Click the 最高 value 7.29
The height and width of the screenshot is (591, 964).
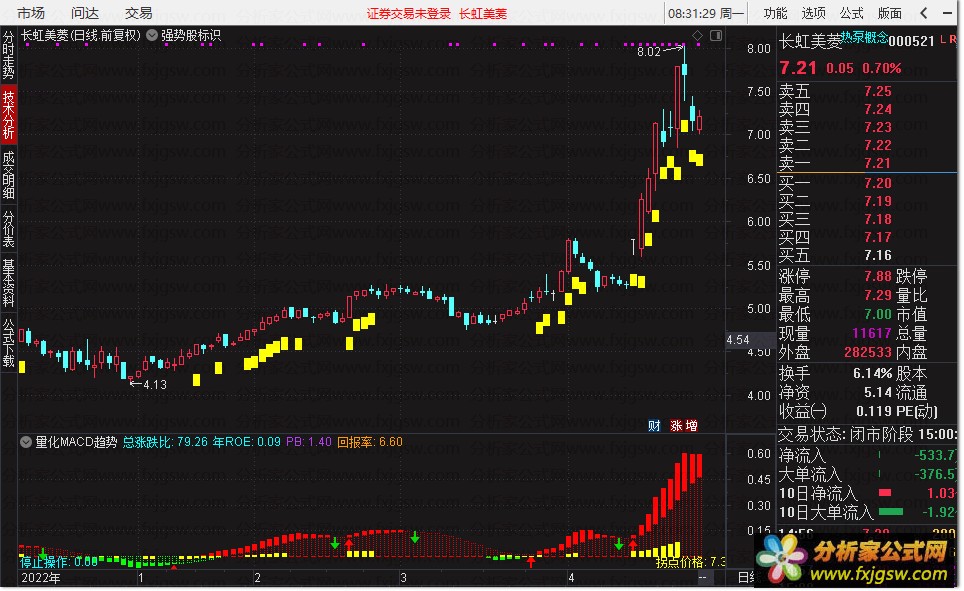coord(878,295)
